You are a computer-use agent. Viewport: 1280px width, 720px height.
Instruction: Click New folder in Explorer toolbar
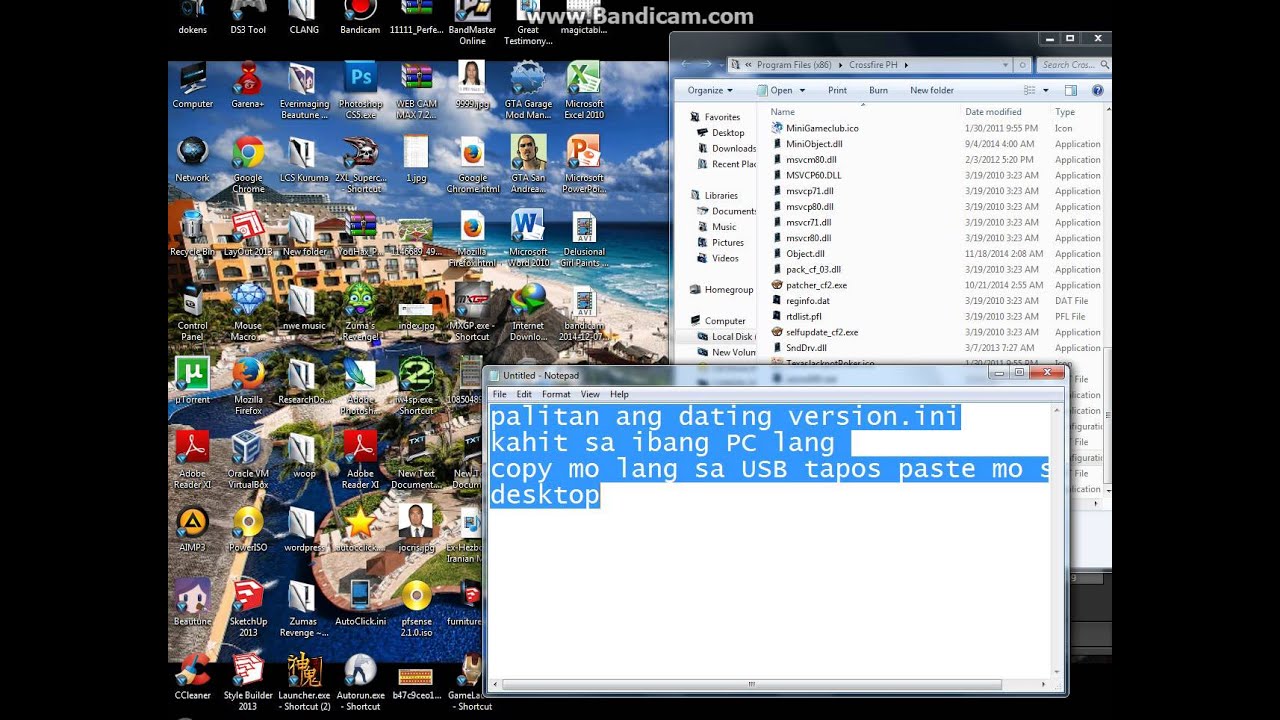click(x=931, y=90)
